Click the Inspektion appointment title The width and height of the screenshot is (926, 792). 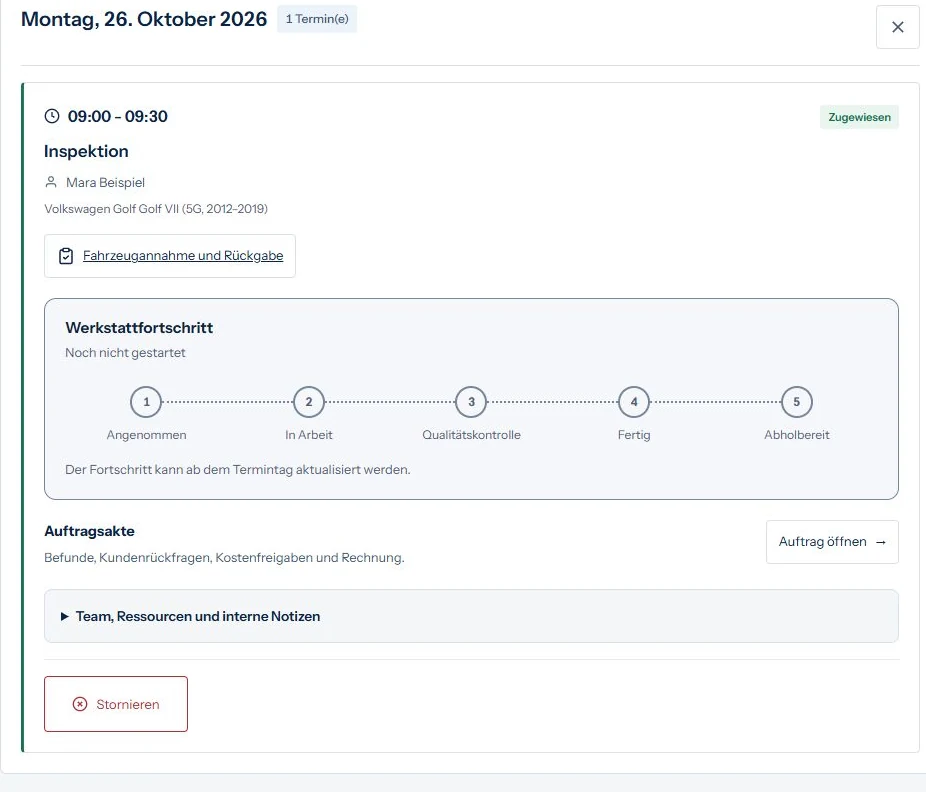tap(86, 151)
